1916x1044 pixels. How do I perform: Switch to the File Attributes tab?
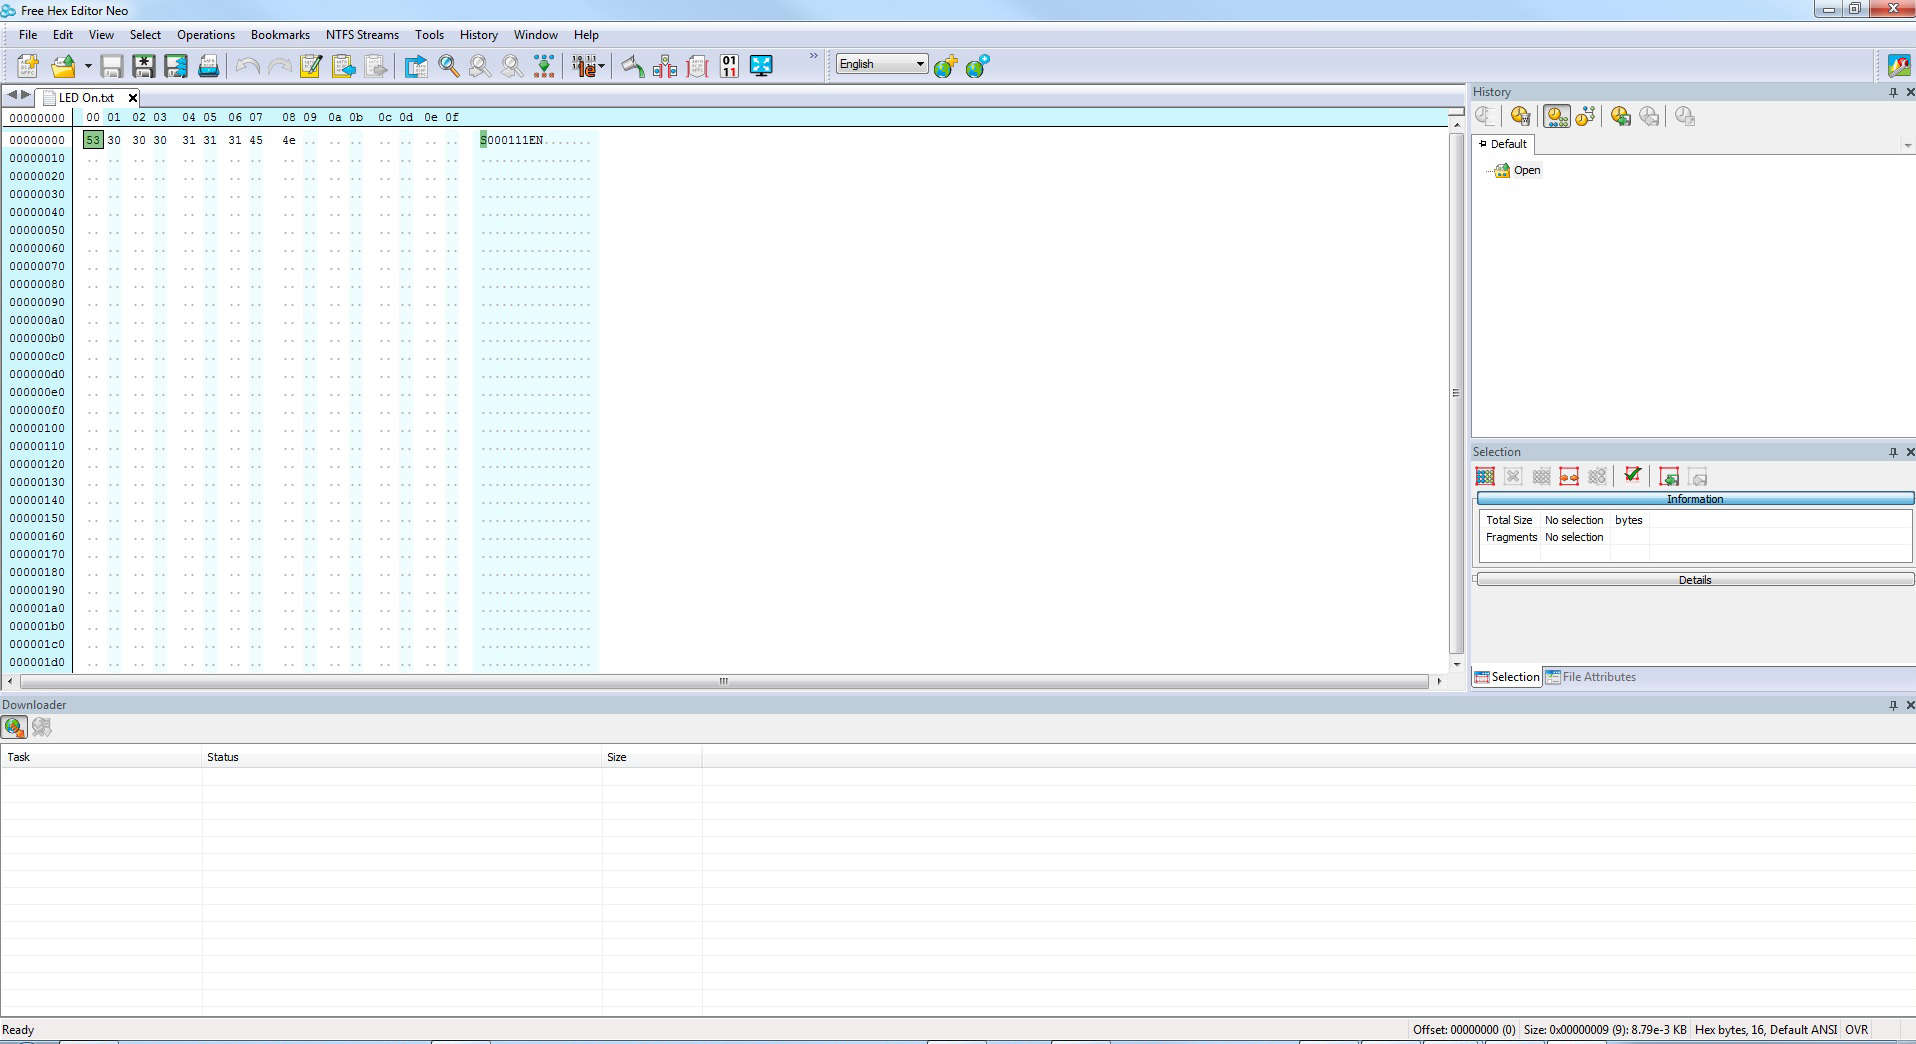(x=1590, y=677)
